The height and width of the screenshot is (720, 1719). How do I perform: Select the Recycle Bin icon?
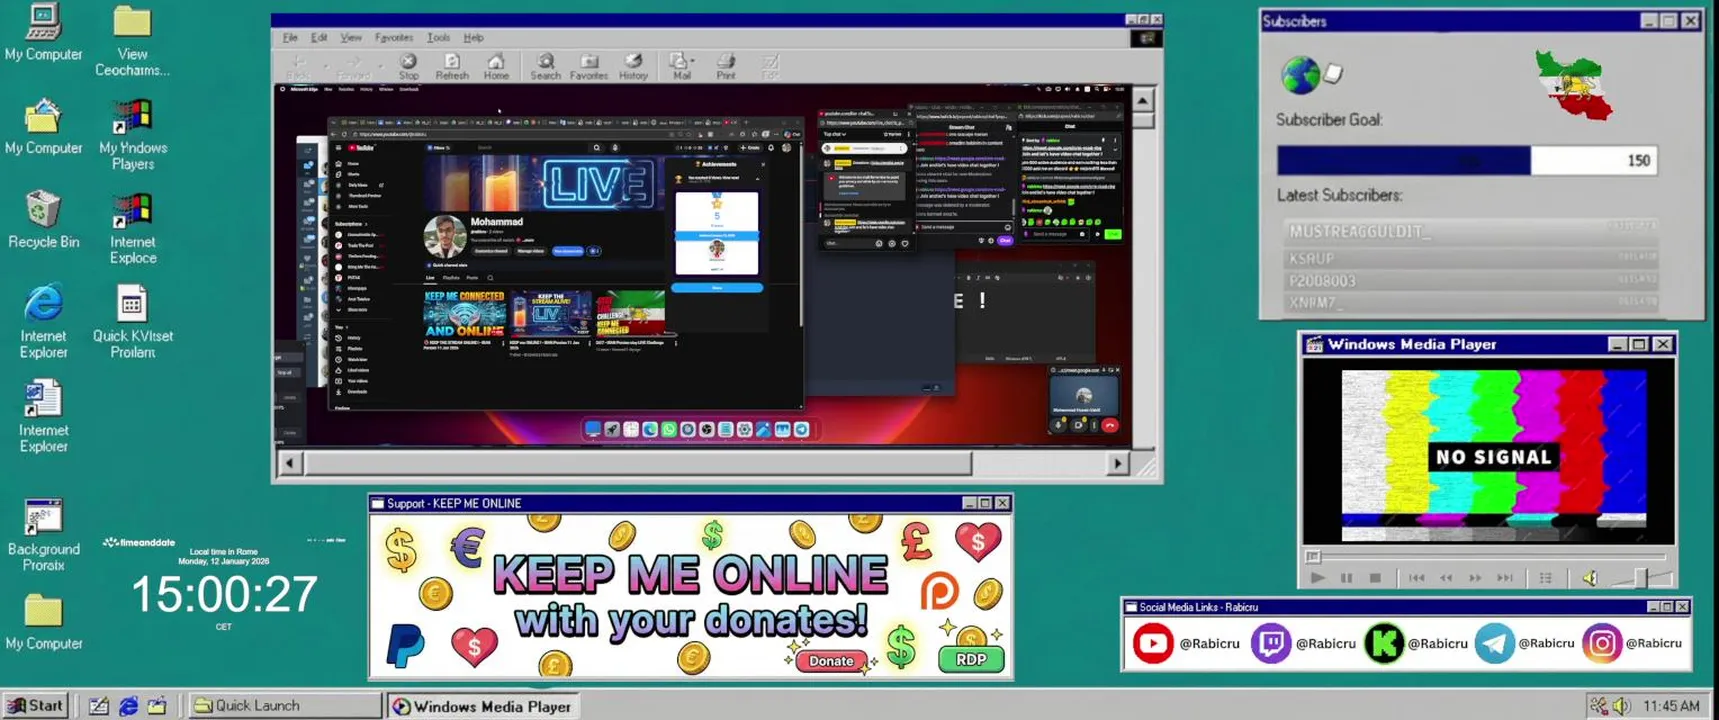click(43, 219)
